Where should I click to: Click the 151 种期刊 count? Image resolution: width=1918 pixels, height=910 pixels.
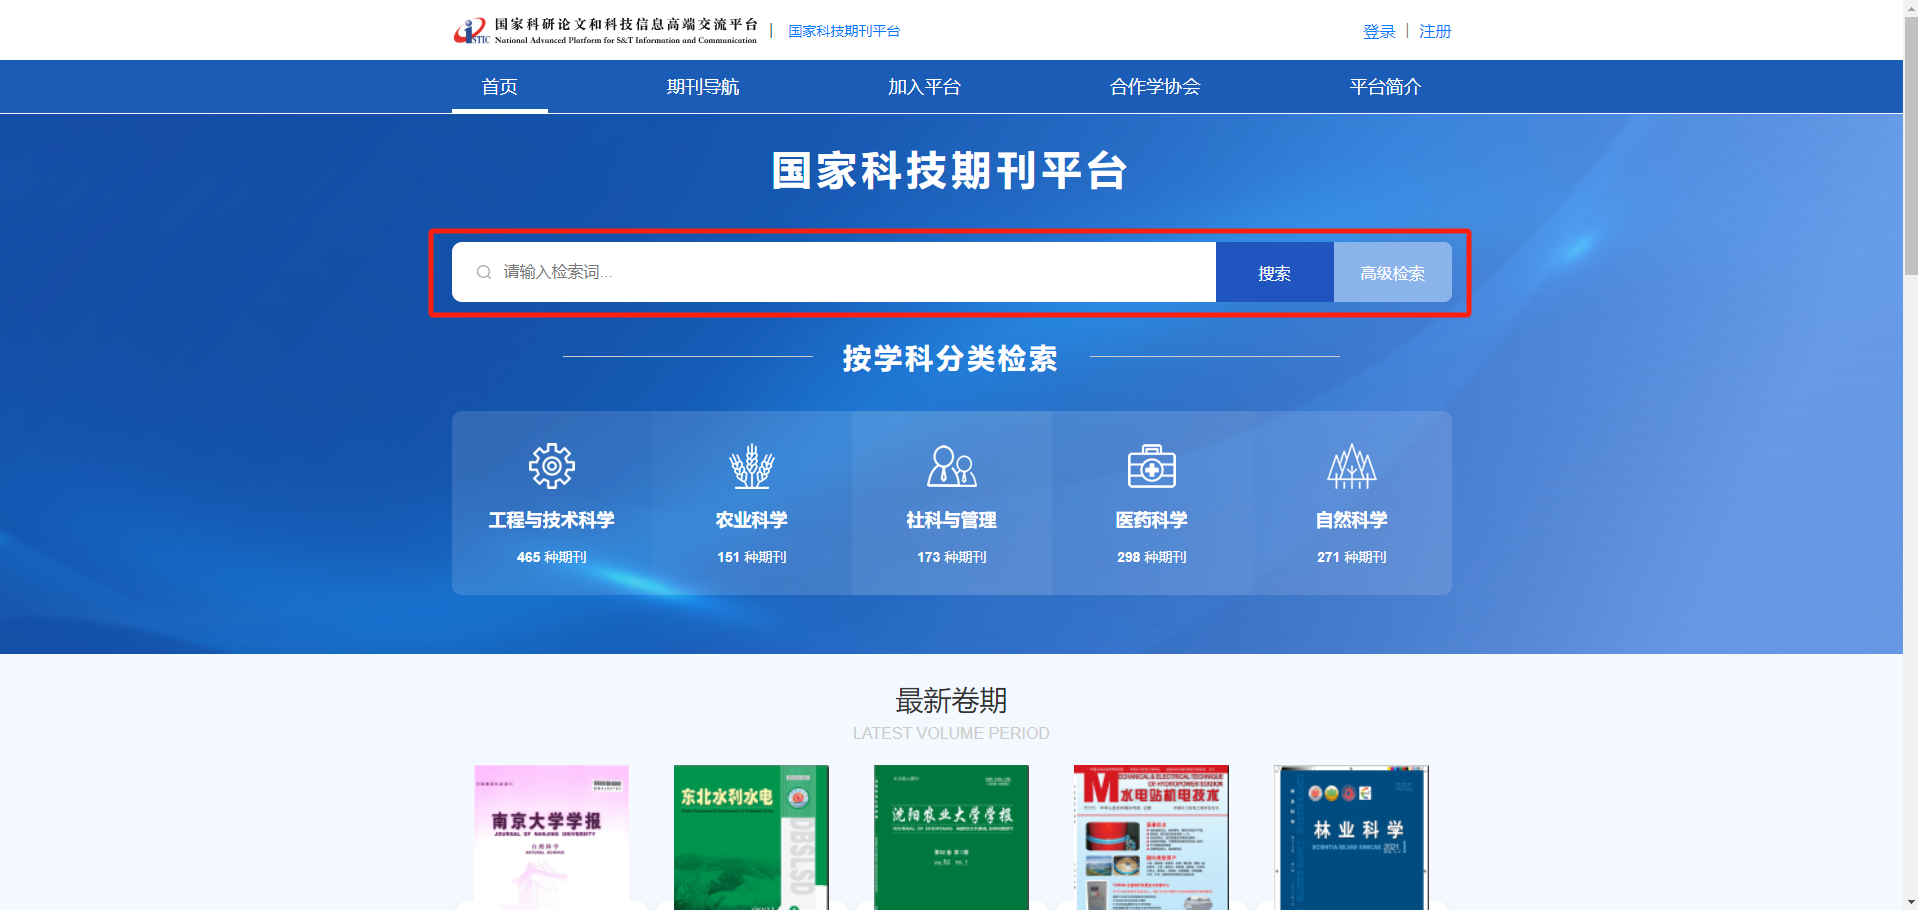(752, 557)
